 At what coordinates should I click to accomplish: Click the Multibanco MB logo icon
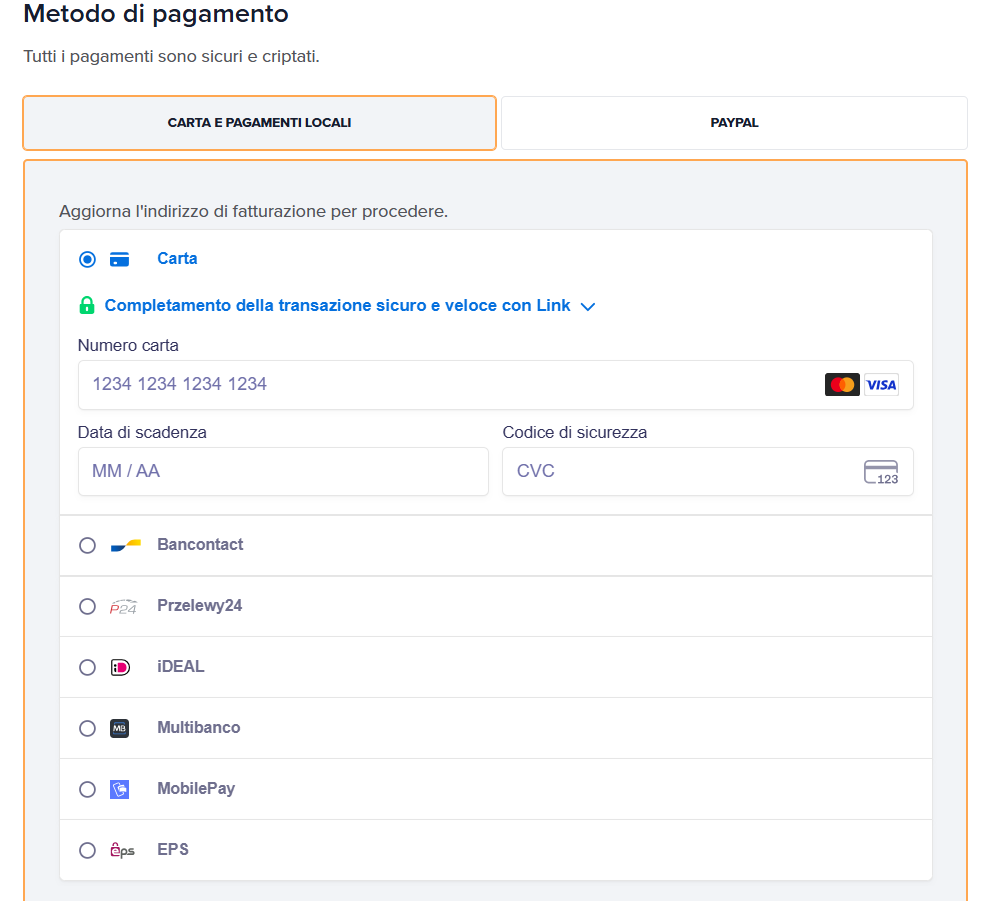click(120, 729)
